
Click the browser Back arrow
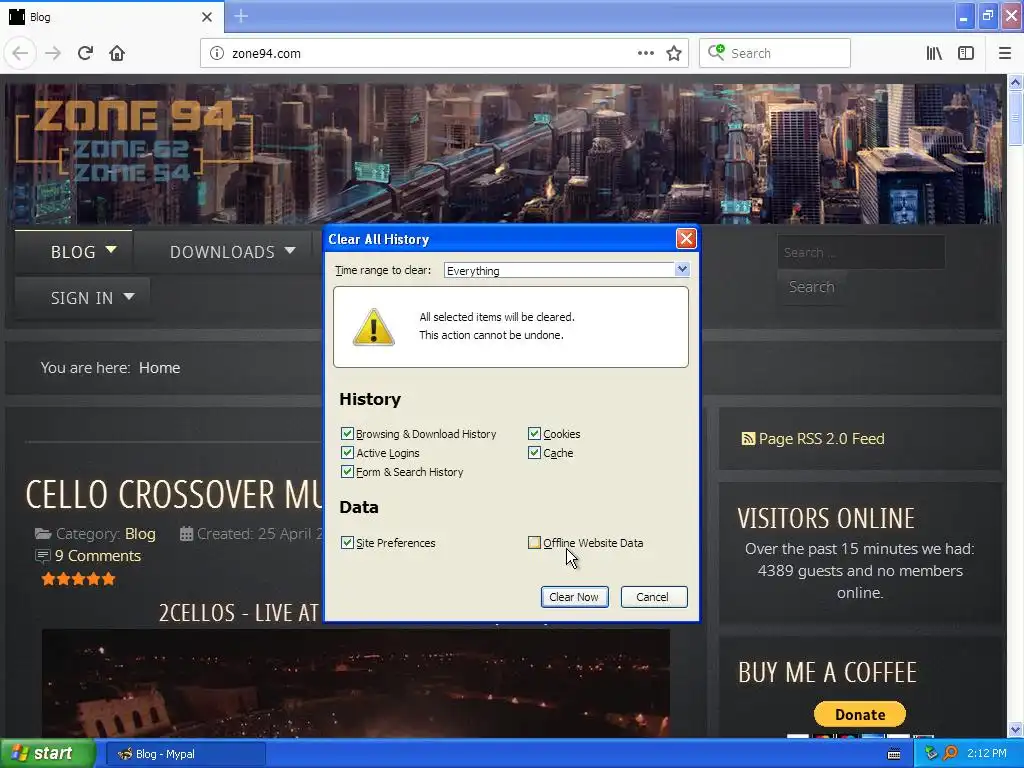point(20,53)
